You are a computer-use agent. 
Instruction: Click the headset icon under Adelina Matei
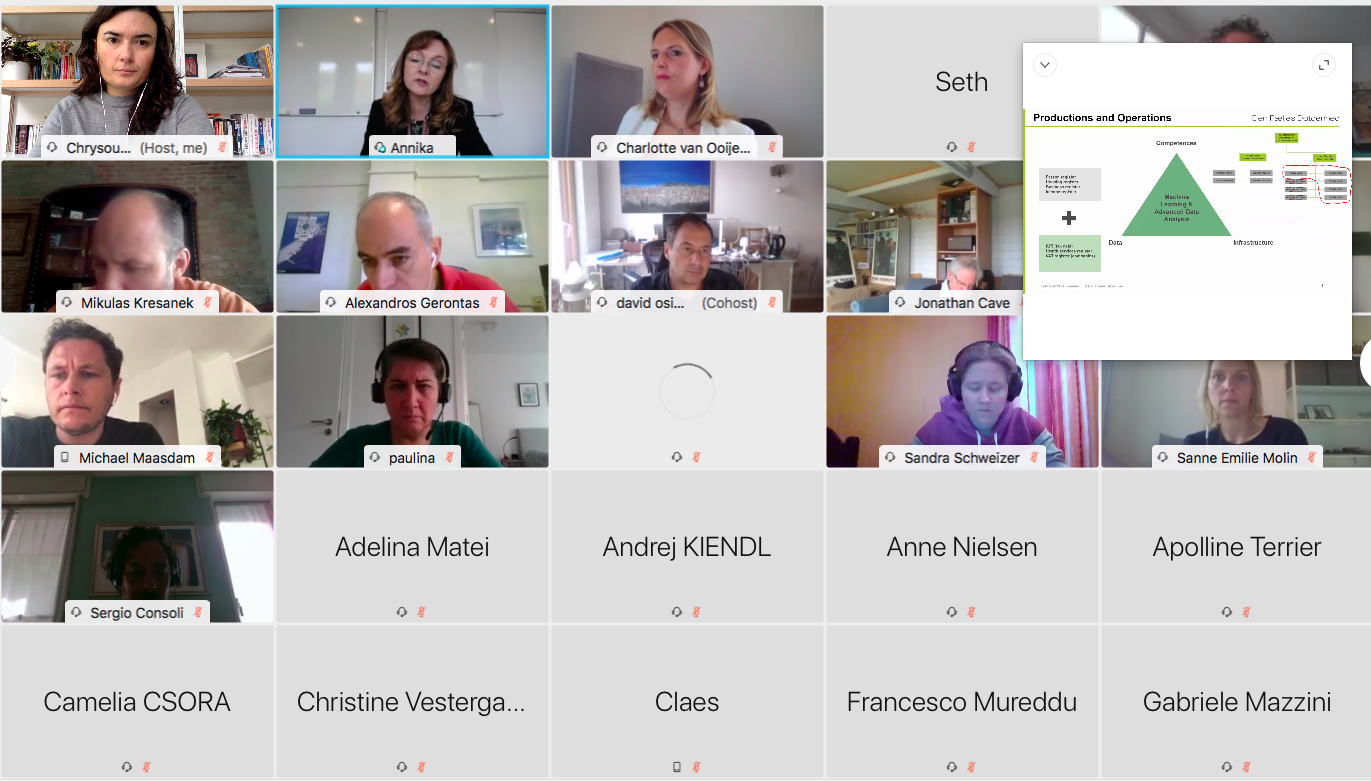click(401, 612)
